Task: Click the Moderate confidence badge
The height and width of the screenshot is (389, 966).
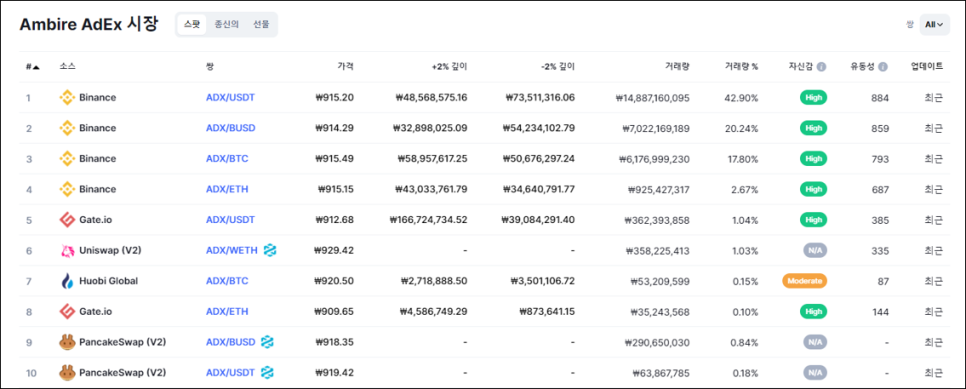Action: [805, 281]
